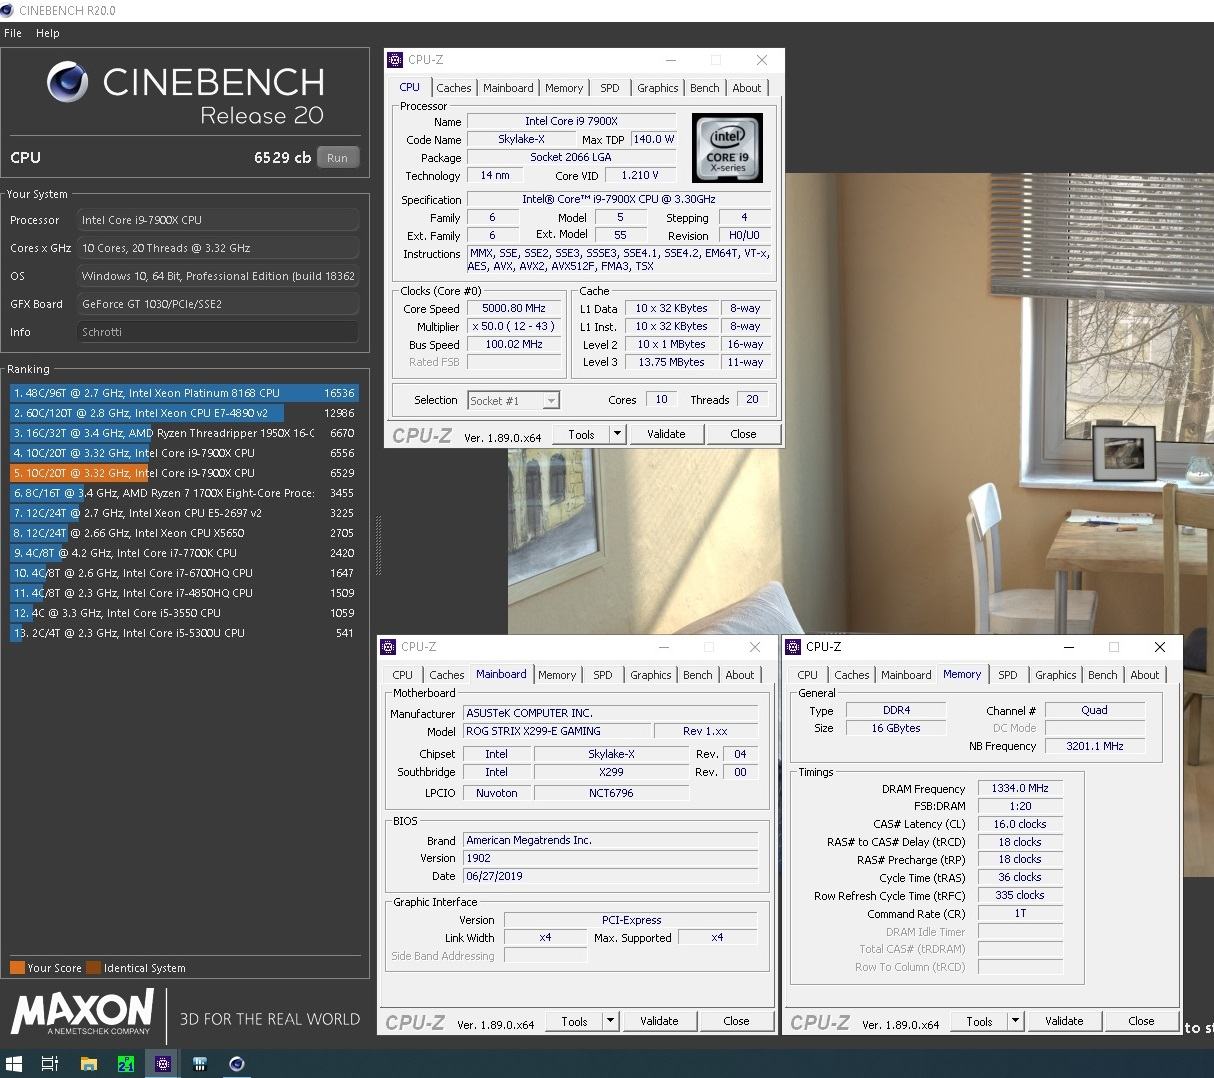Click the NB Frequency value 3201.1 MHz
This screenshot has height=1078, width=1214.
[x=1095, y=746]
